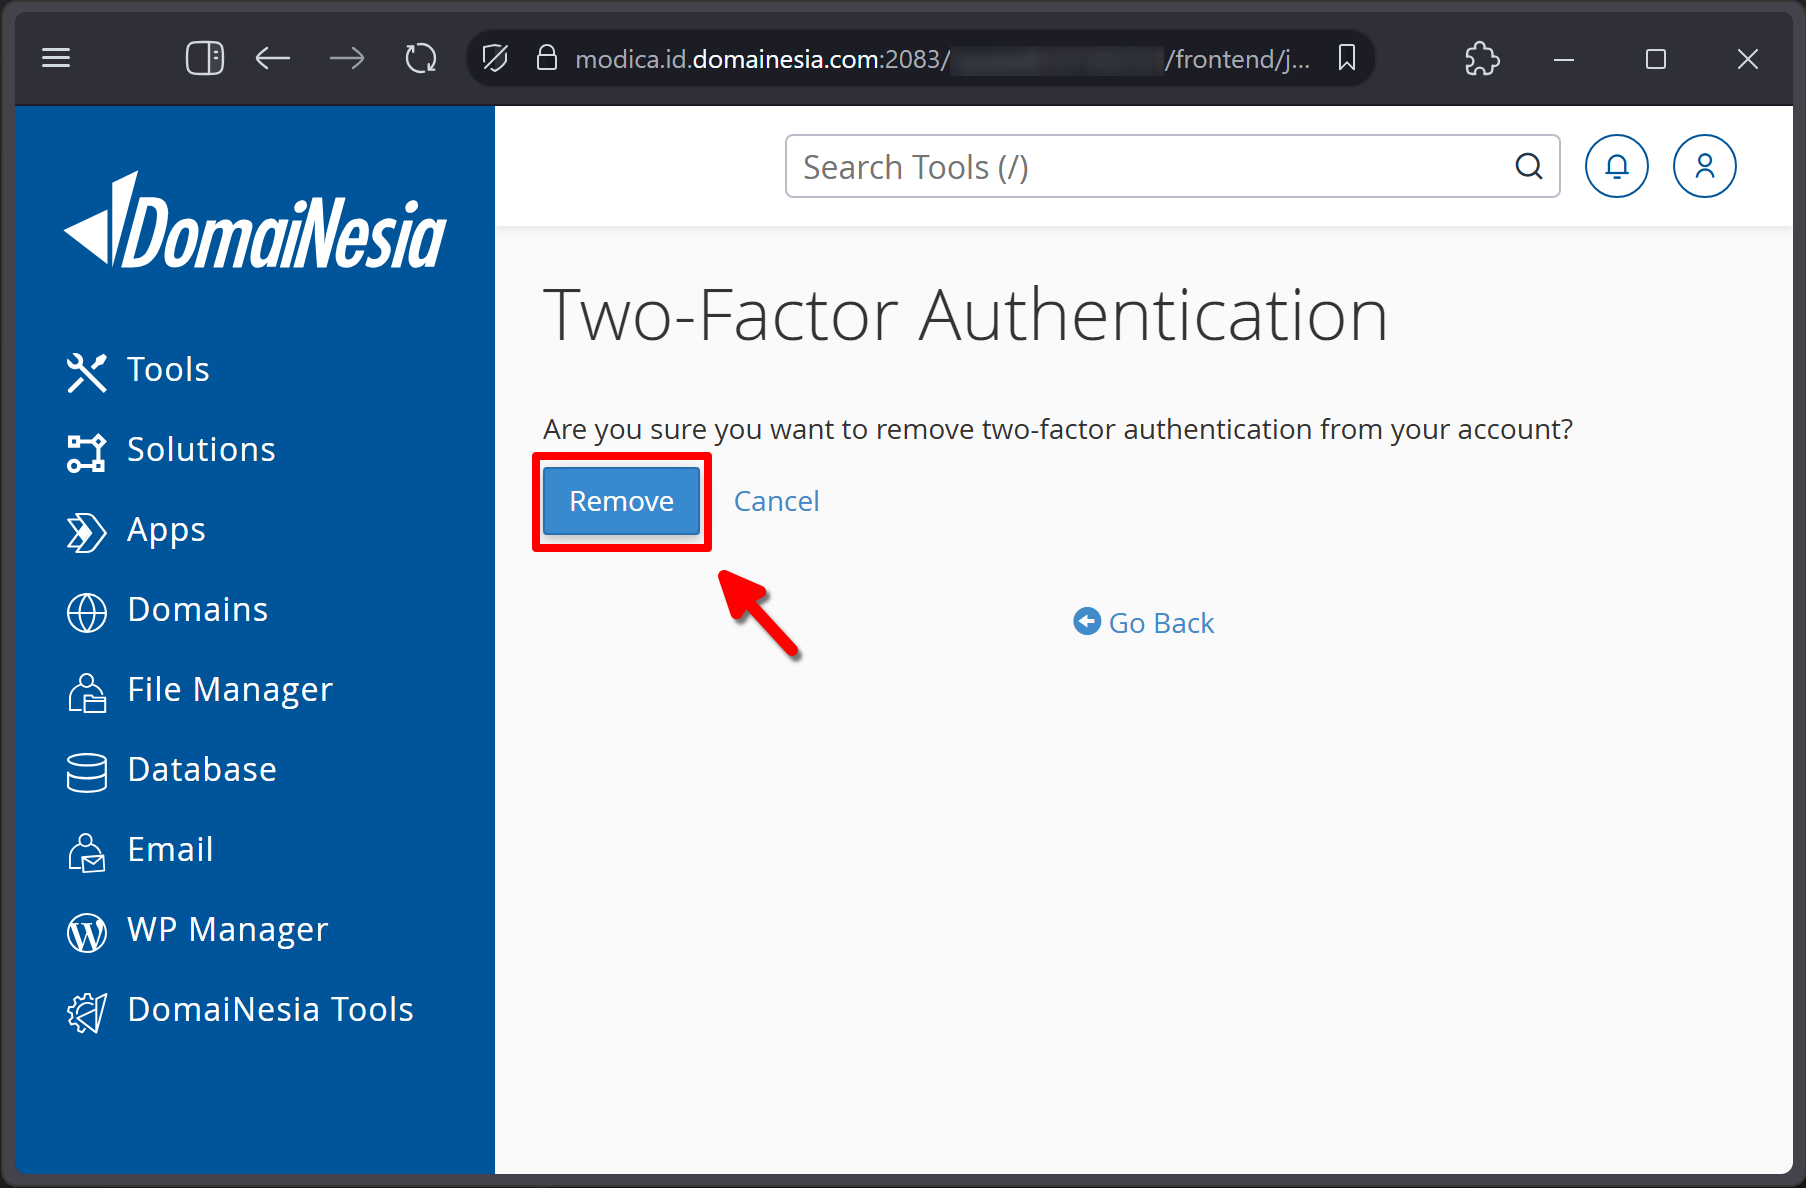Open the browser extensions puzzle icon

1482,58
